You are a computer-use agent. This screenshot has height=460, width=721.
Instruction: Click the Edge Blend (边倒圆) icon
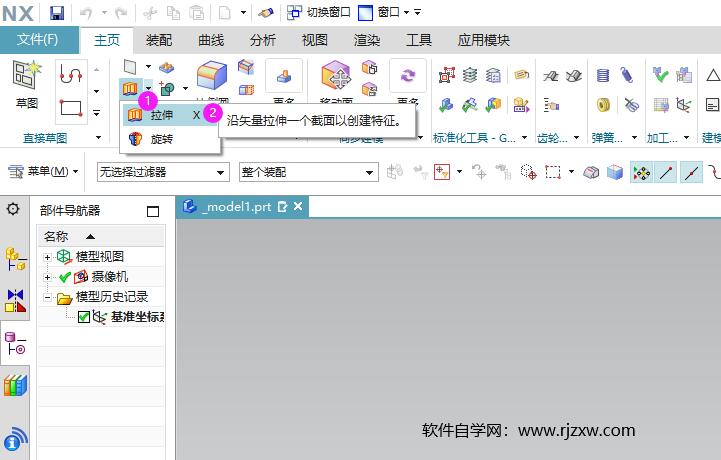(x=212, y=75)
